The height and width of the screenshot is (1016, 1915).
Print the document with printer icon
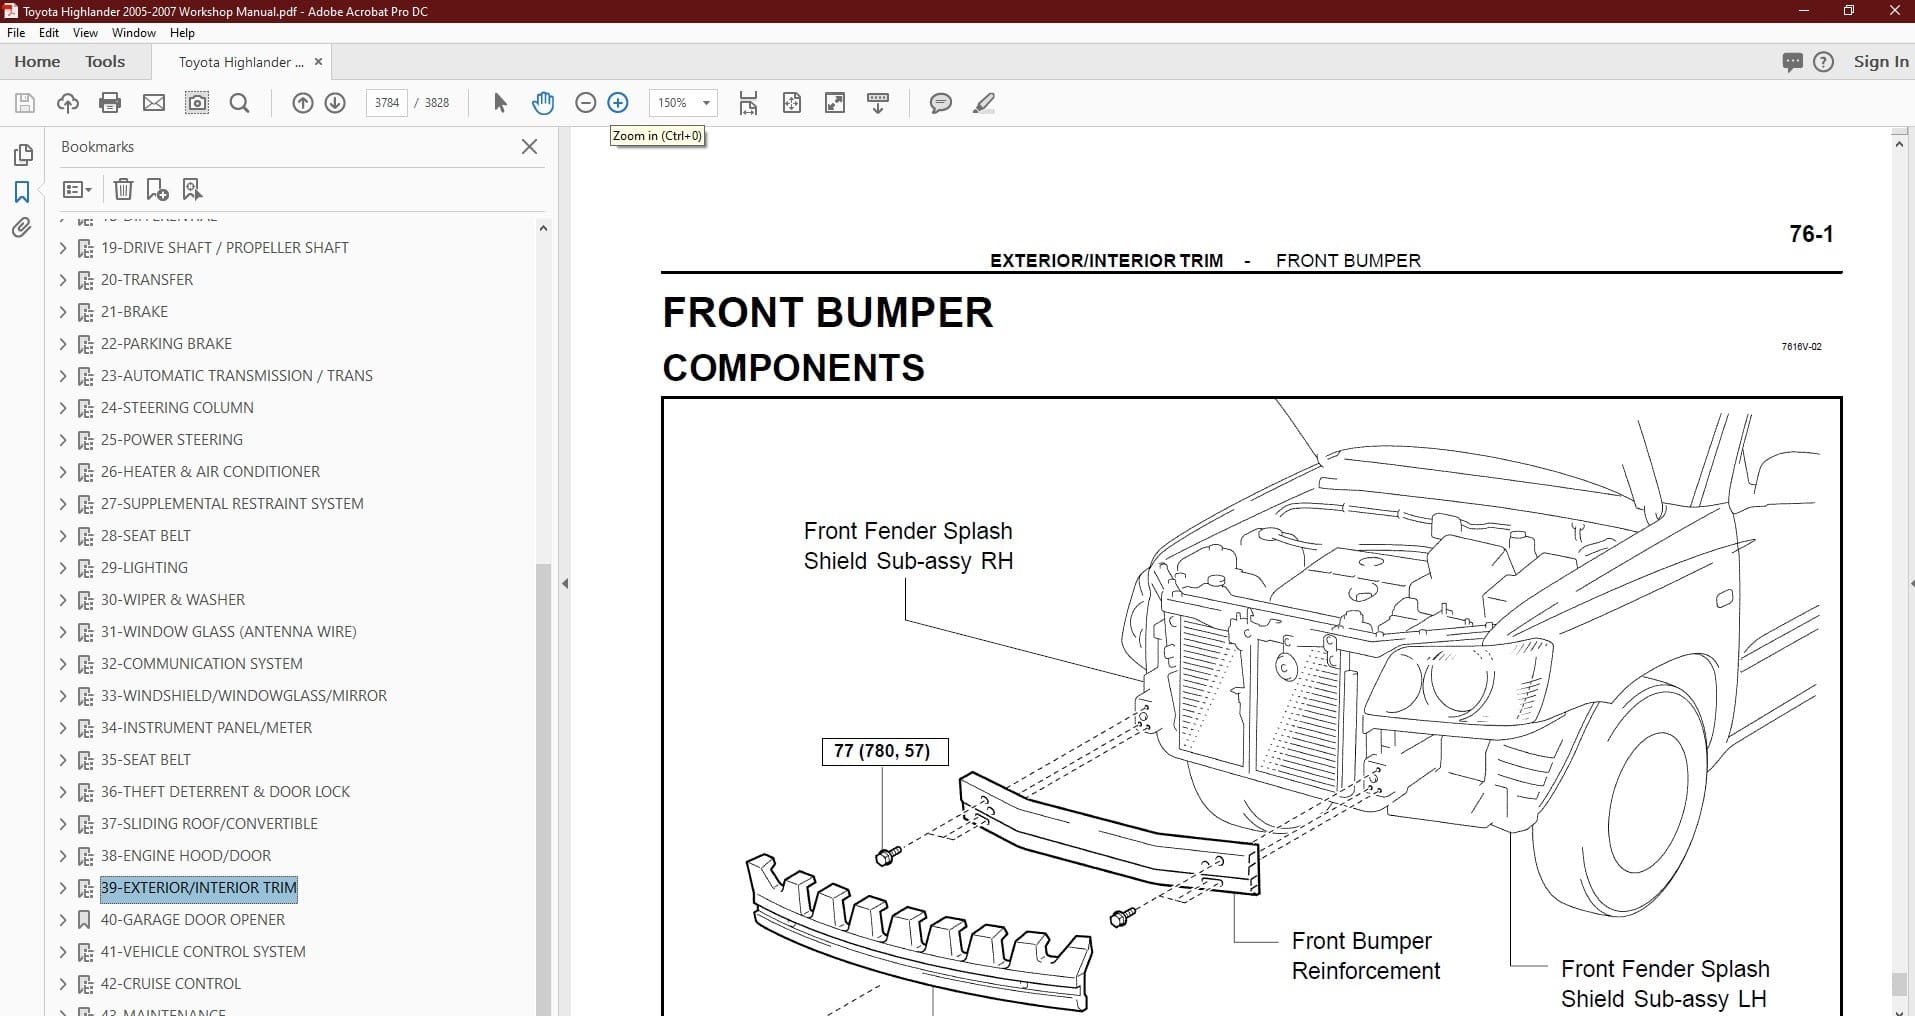[x=110, y=103]
